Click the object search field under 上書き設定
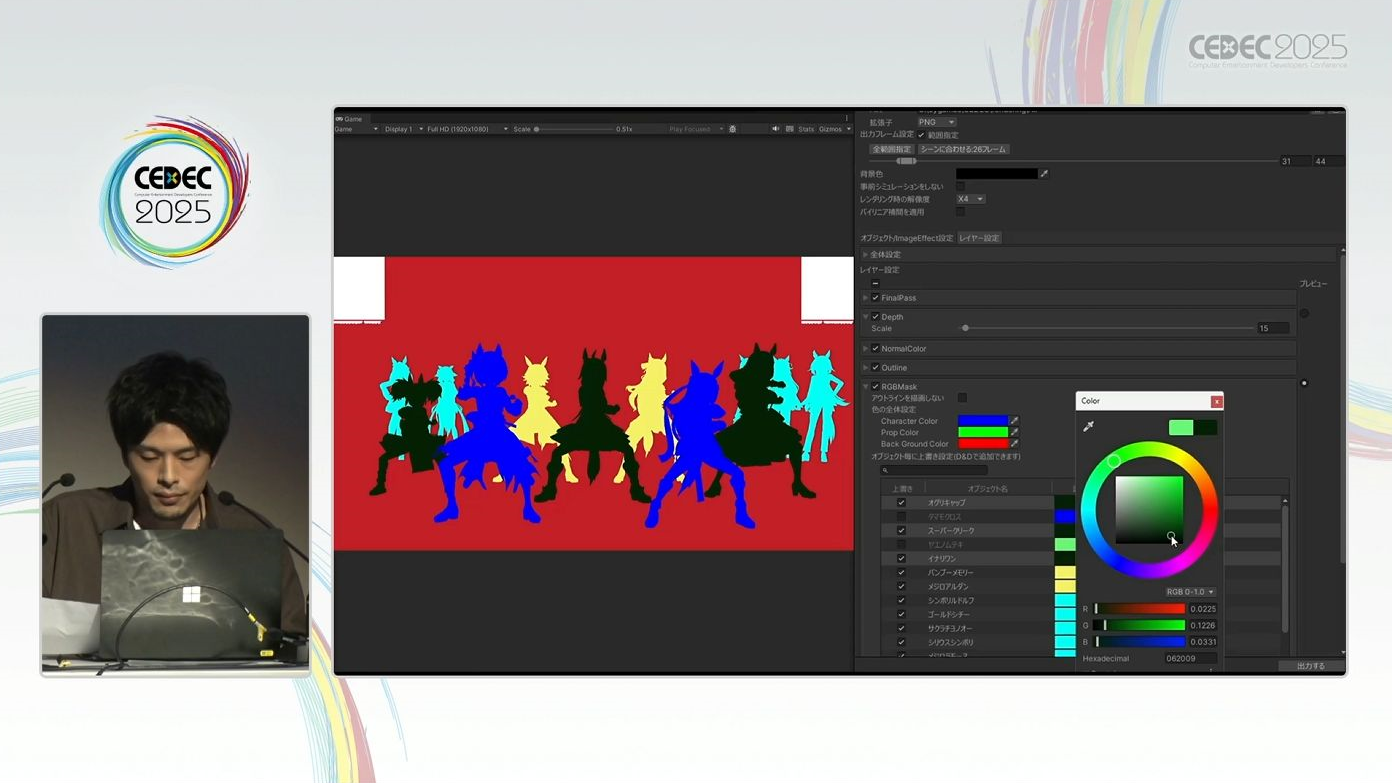 pos(933,470)
